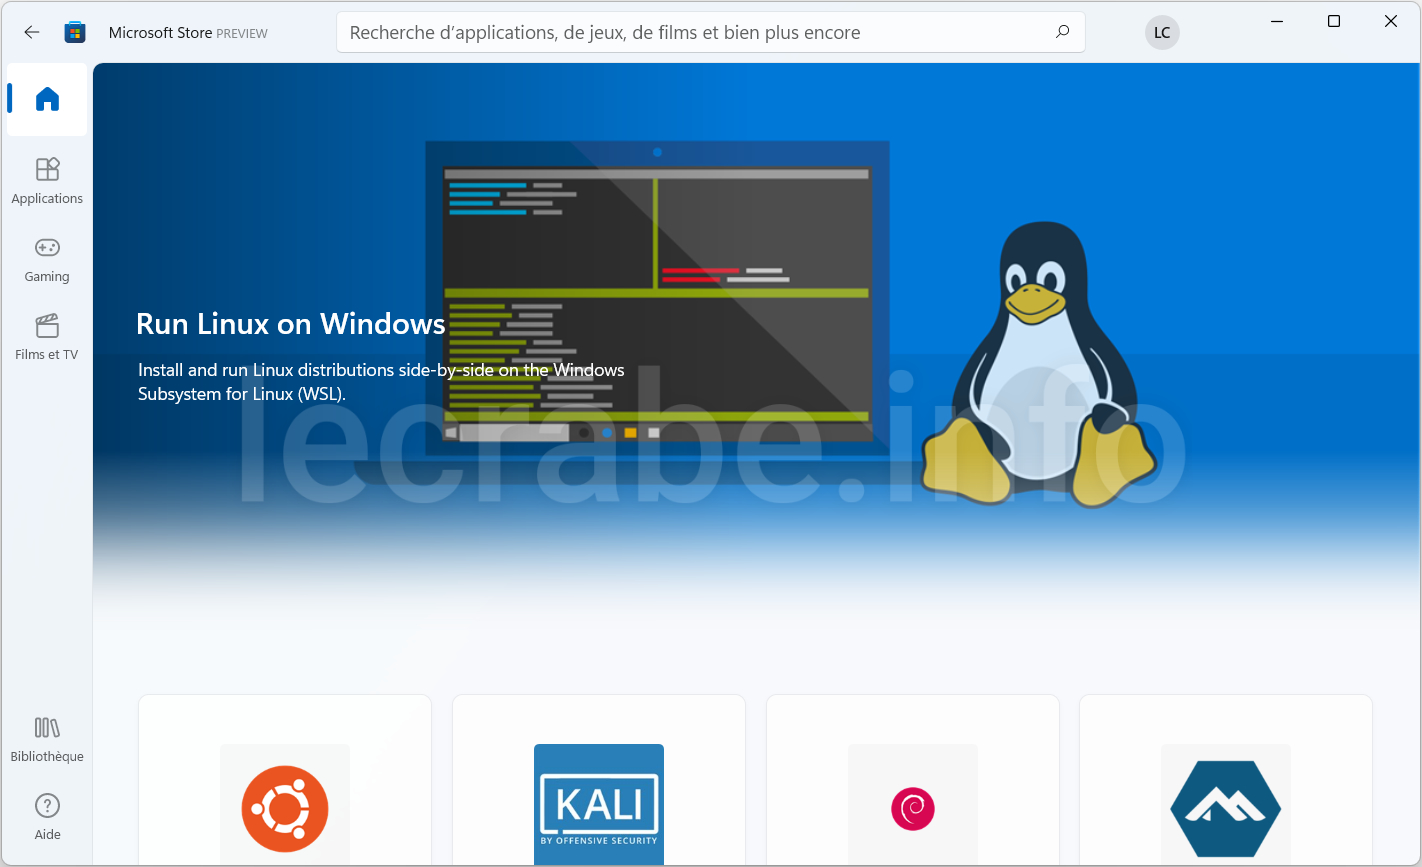The width and height of the screenshot is (1422, 867).
Task: Minimize the Microsoft Store window
Action: (x=1277, y=21)
